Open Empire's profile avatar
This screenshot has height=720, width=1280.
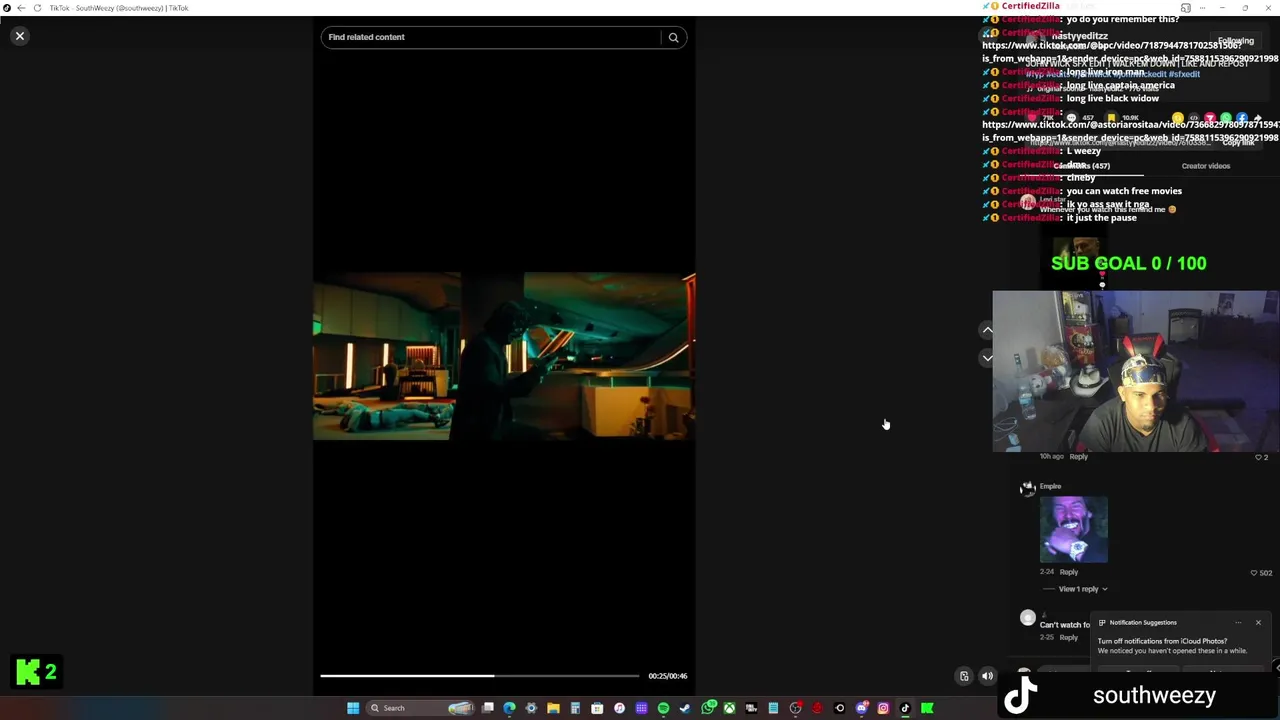point(1027,489)
